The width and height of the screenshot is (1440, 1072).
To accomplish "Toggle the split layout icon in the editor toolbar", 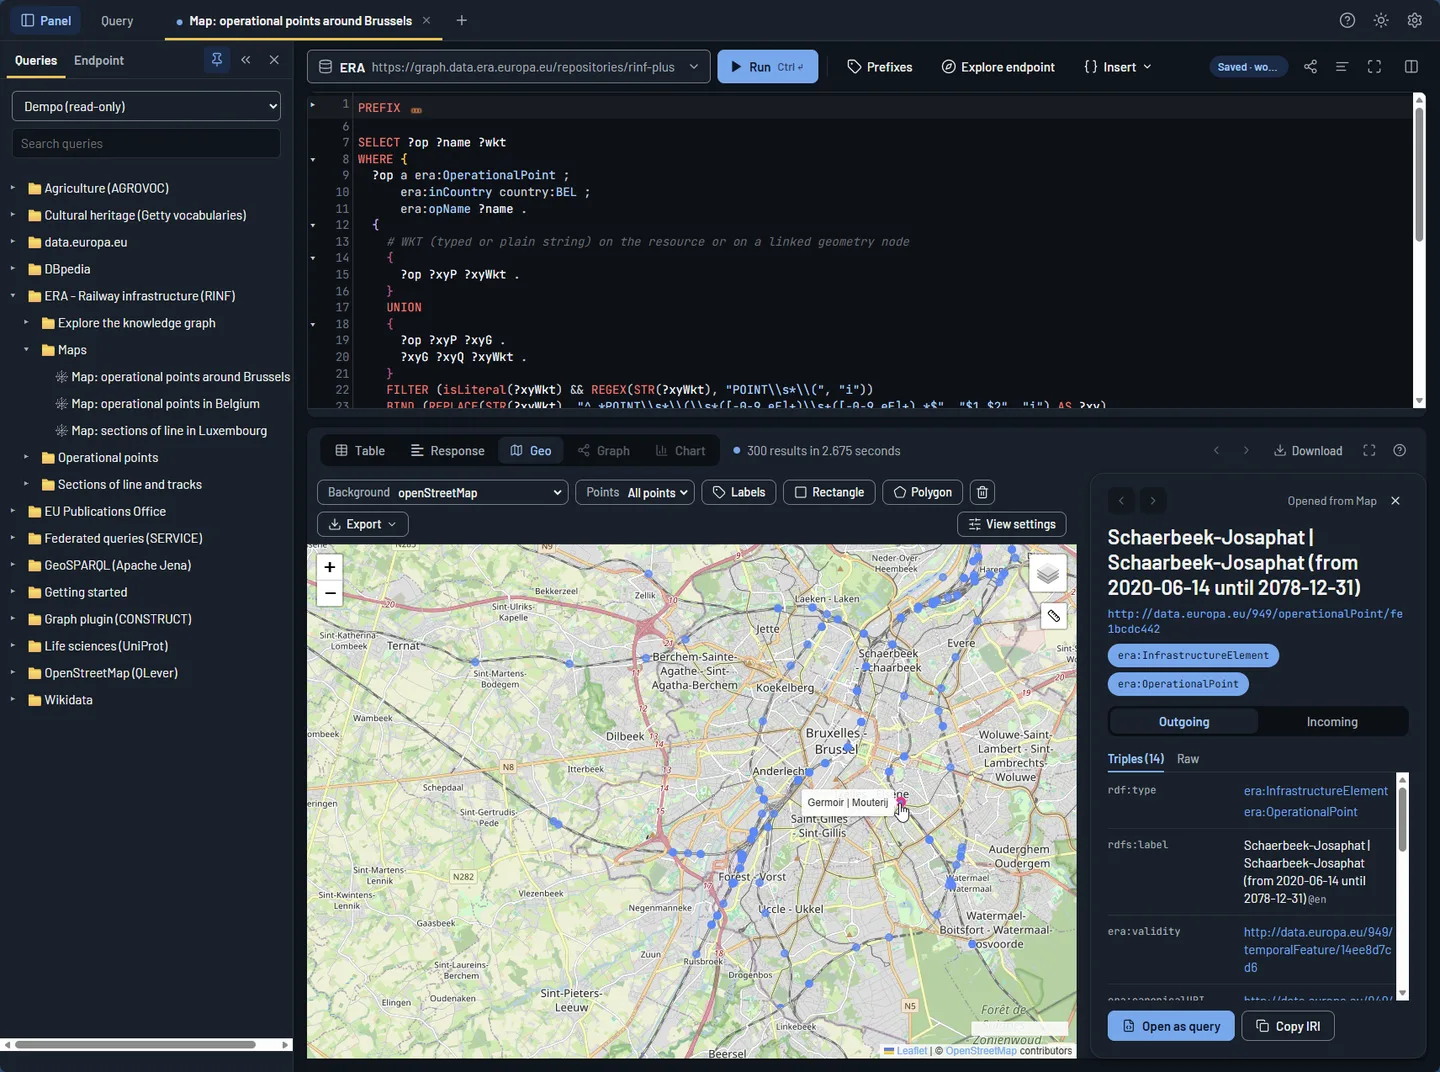I will [1411, 67].
